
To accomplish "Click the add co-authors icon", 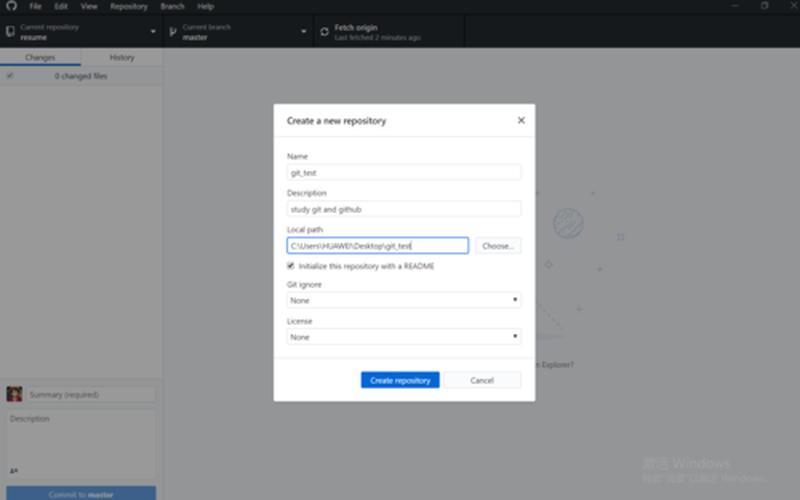I will 14,470.
